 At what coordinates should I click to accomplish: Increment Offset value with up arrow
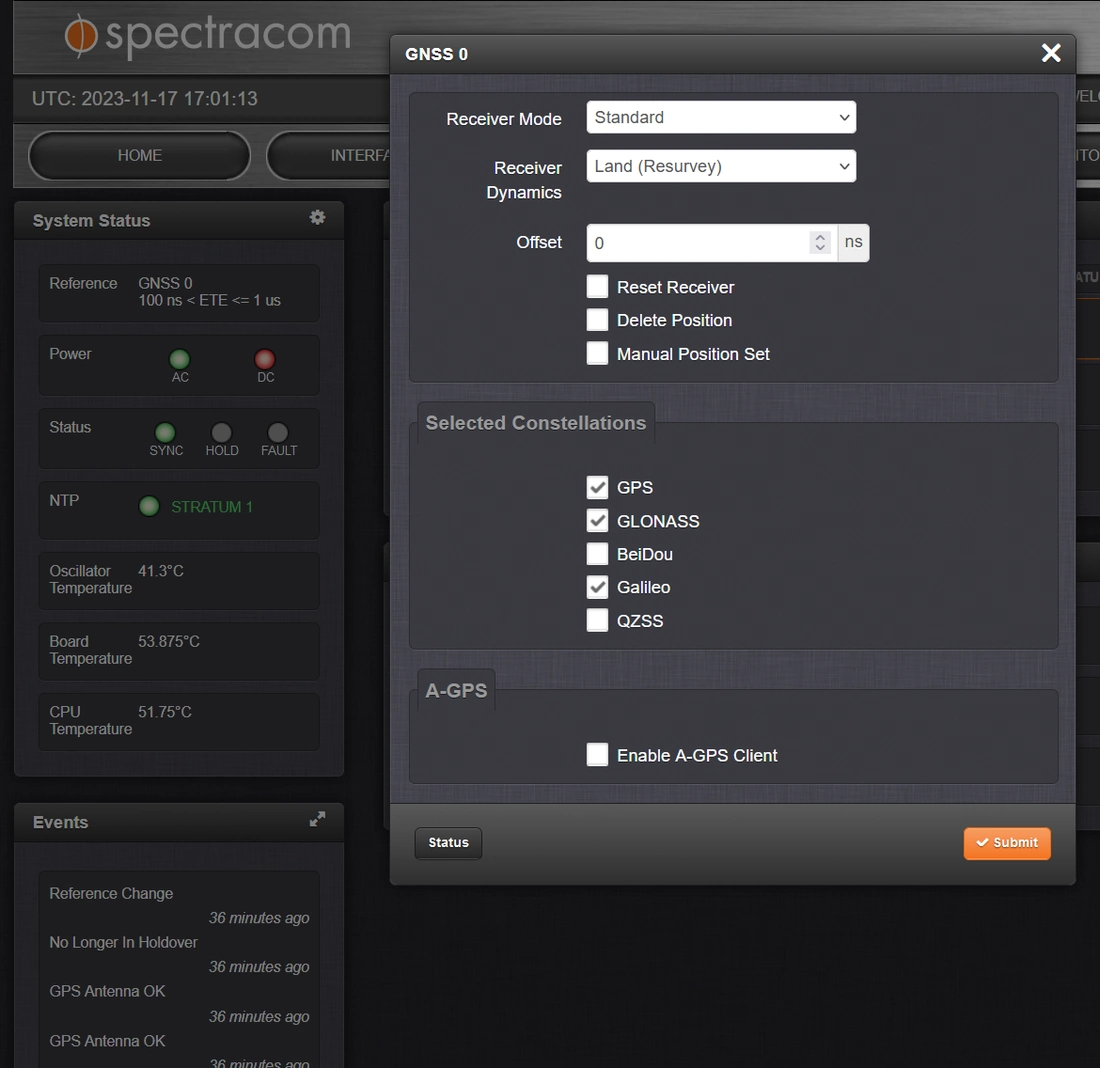tap(819, 237)
